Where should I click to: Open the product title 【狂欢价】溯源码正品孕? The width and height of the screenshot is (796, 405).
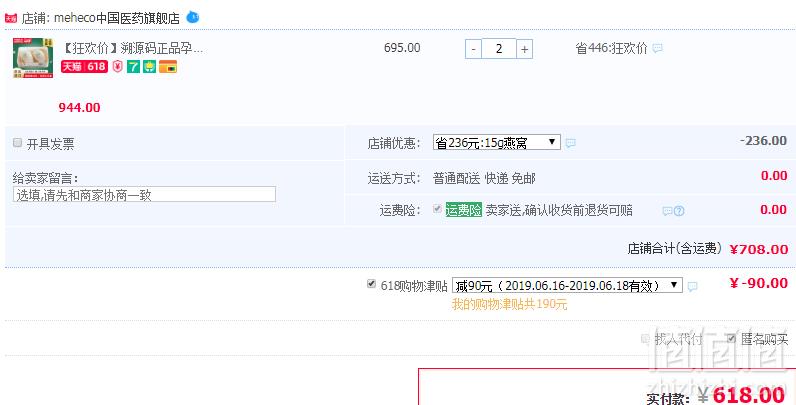click(132, 48)
